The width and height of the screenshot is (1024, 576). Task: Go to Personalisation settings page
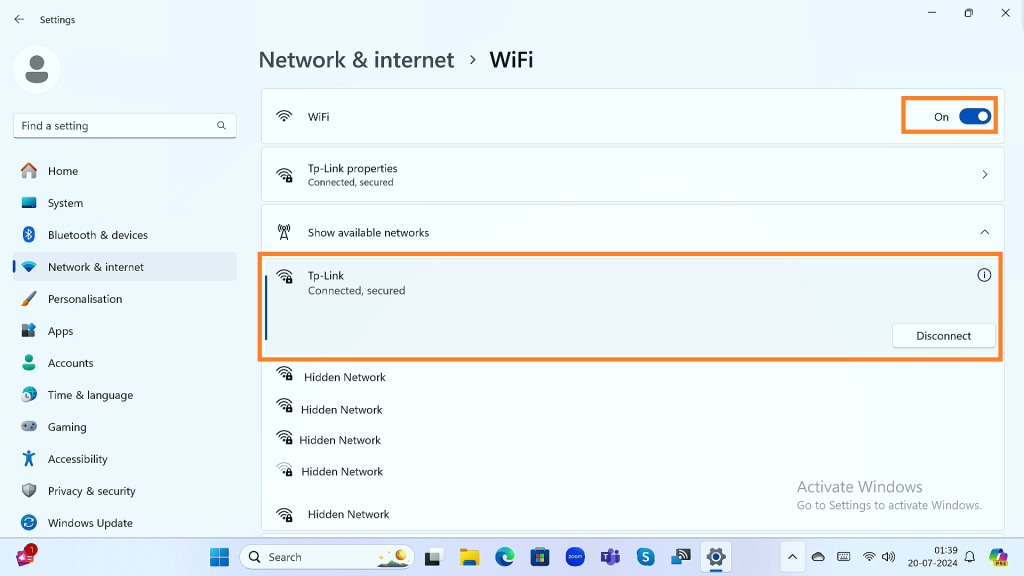(84, 299)
